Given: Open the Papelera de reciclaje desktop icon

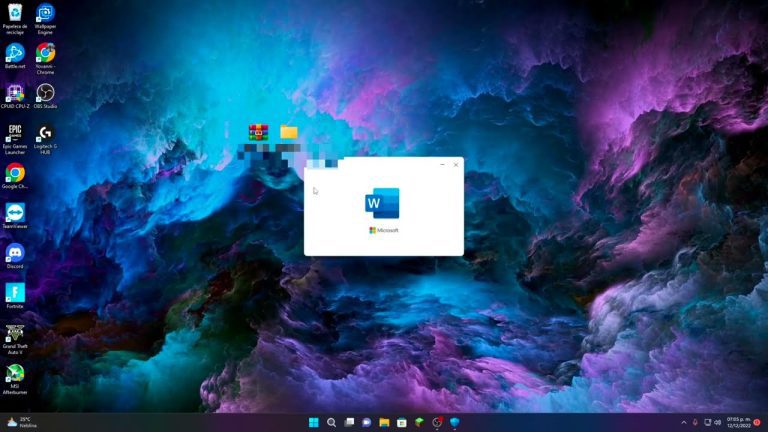Looking at the screenshot, I should pos(15,12).
